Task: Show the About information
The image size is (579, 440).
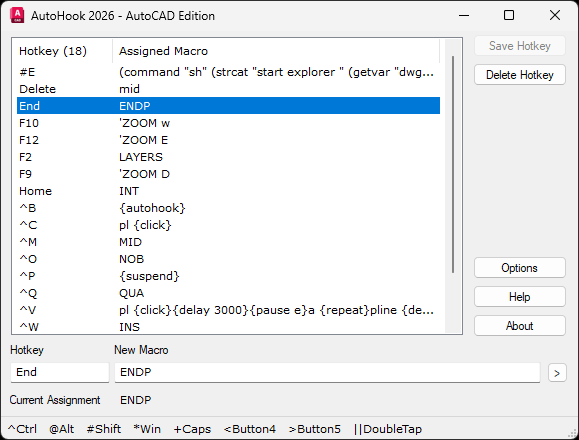Action: (520, 326)
